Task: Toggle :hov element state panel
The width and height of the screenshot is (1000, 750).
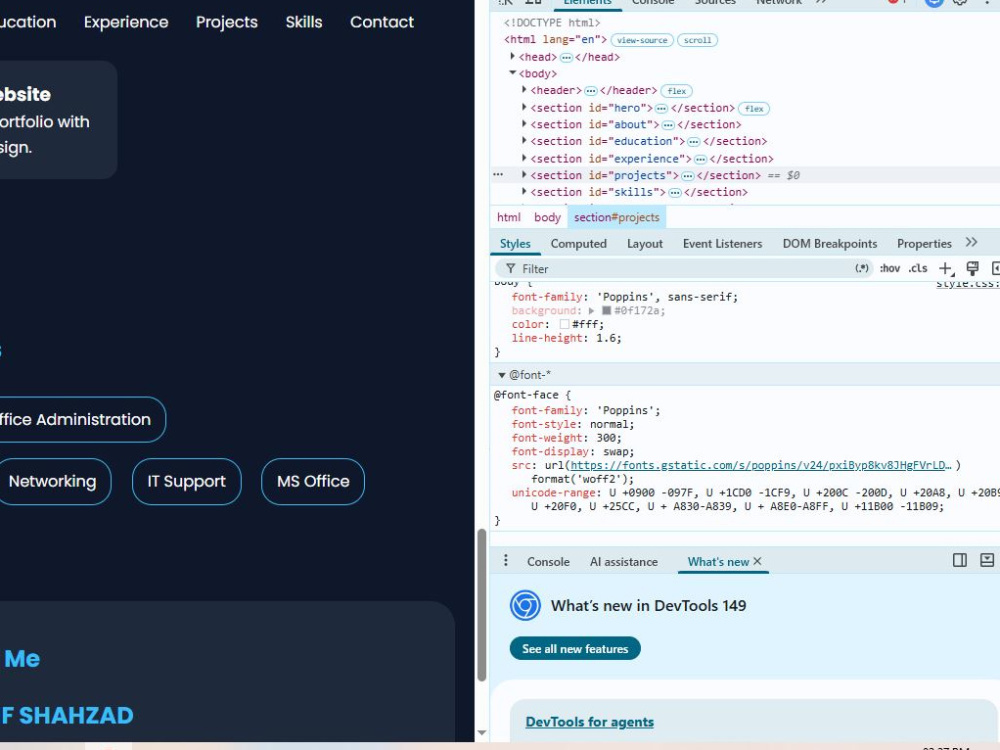Action: point(890,268)
